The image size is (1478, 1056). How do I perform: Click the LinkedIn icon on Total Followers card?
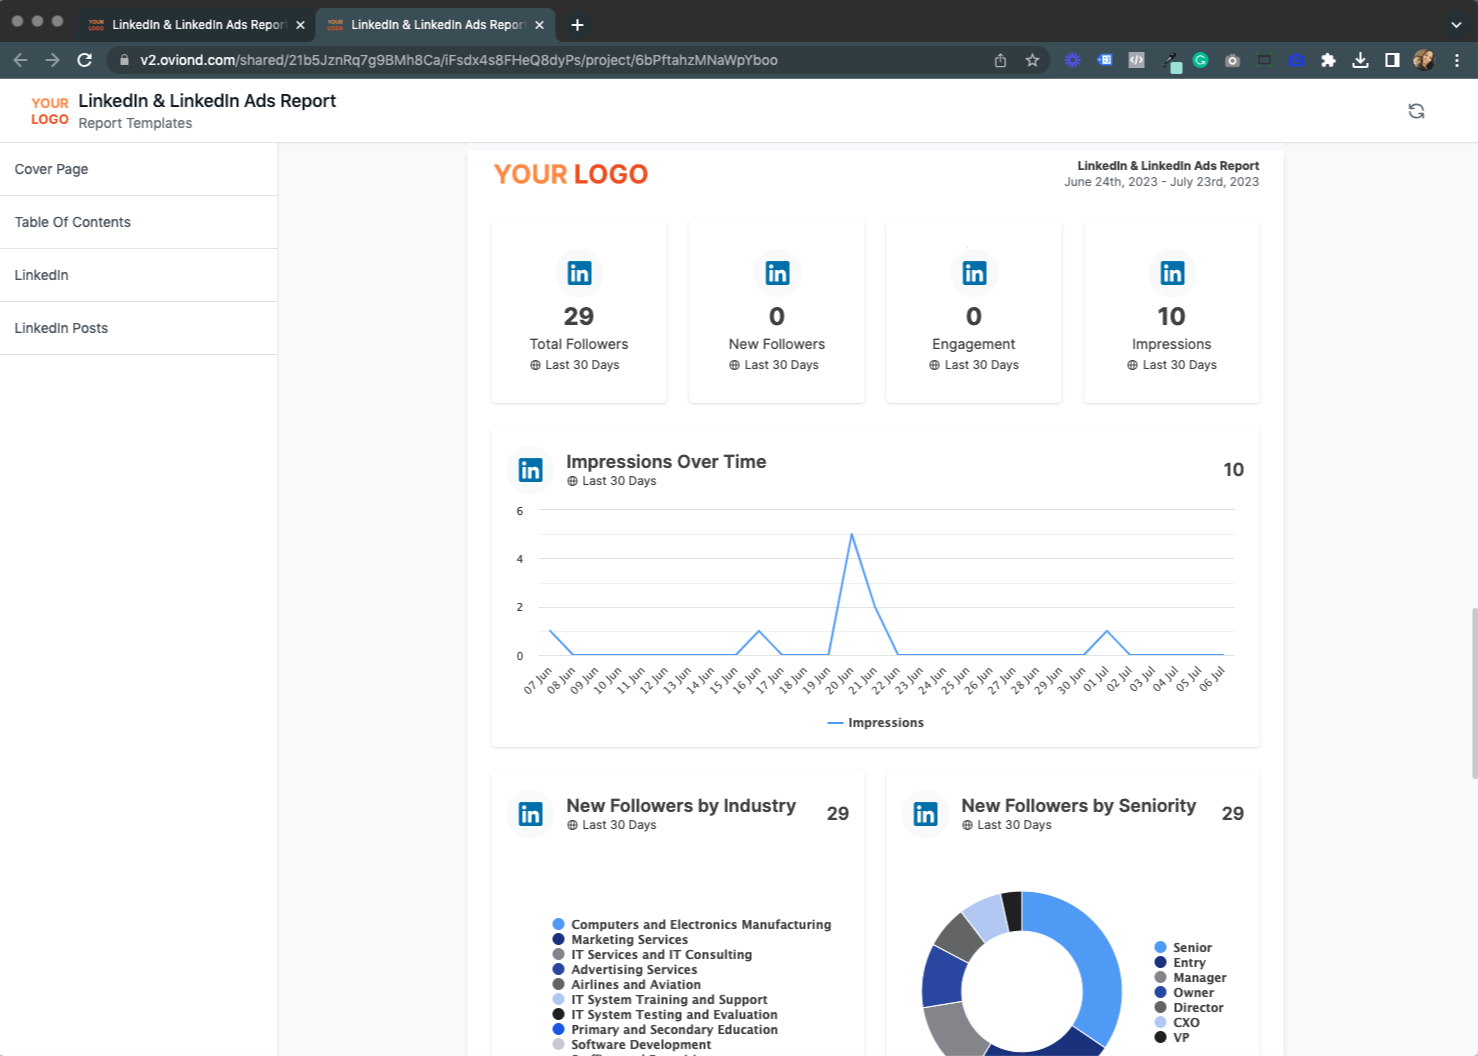tap(579, 273)
